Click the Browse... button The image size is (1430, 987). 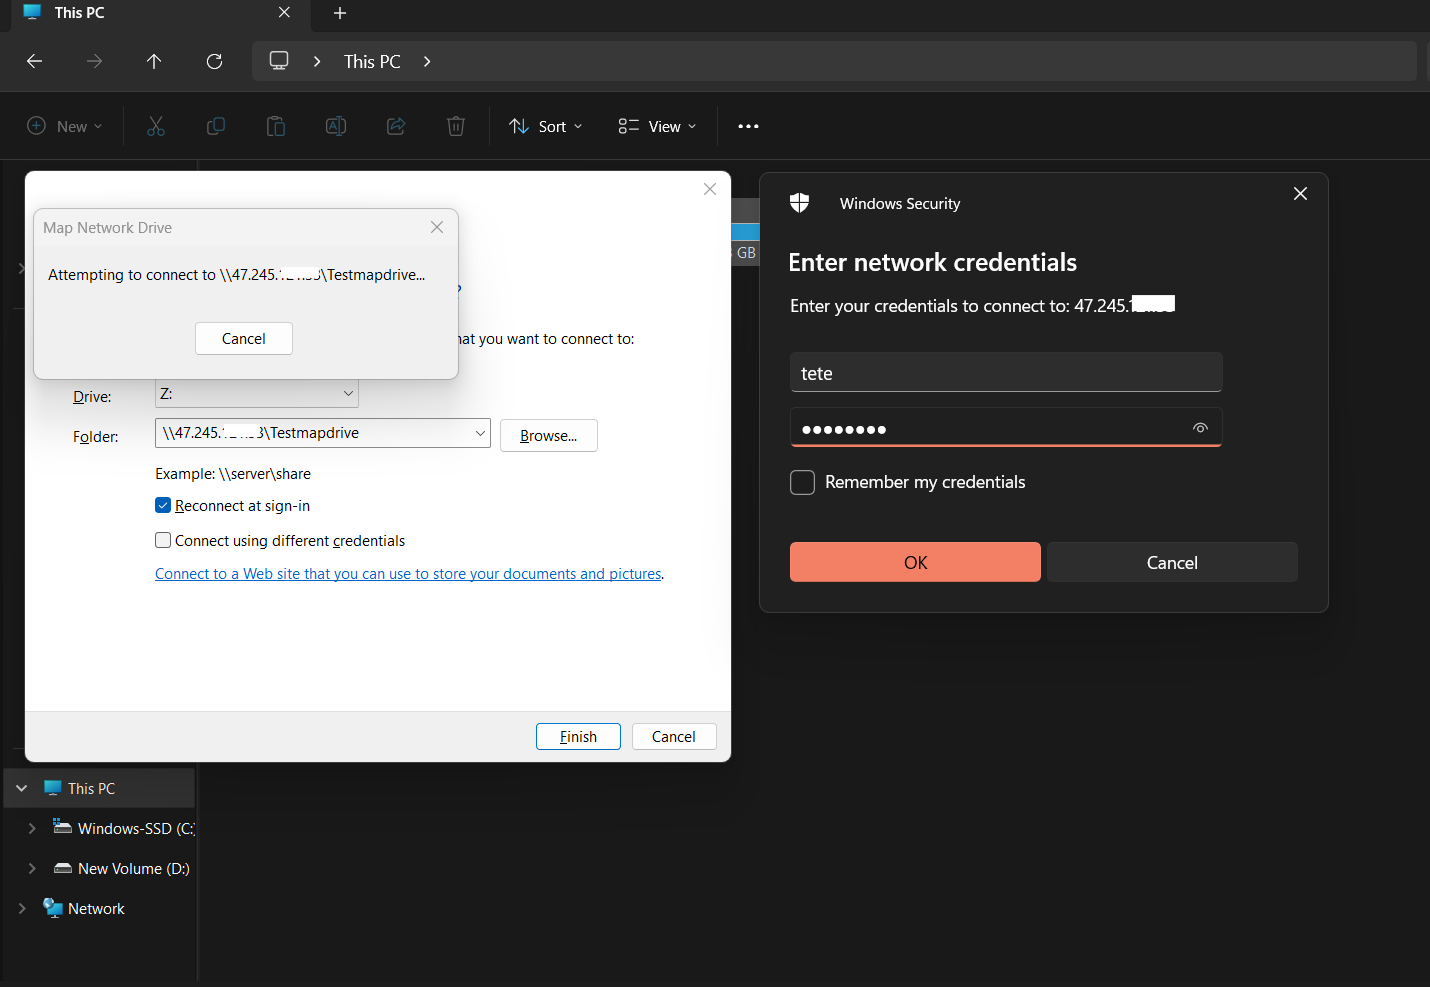point(549,435)
